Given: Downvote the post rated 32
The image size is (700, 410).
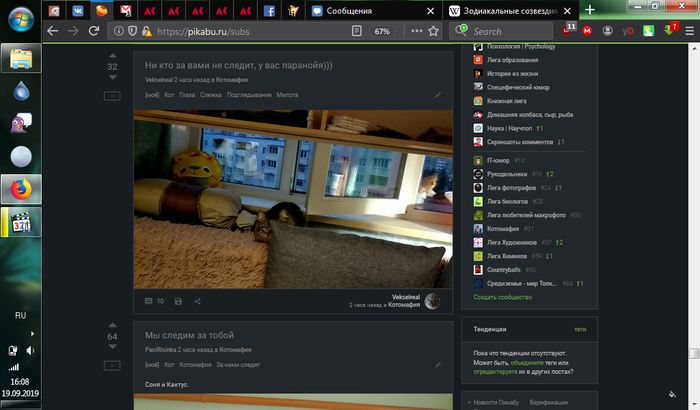Looking at the screenshot, I should 112,77.
